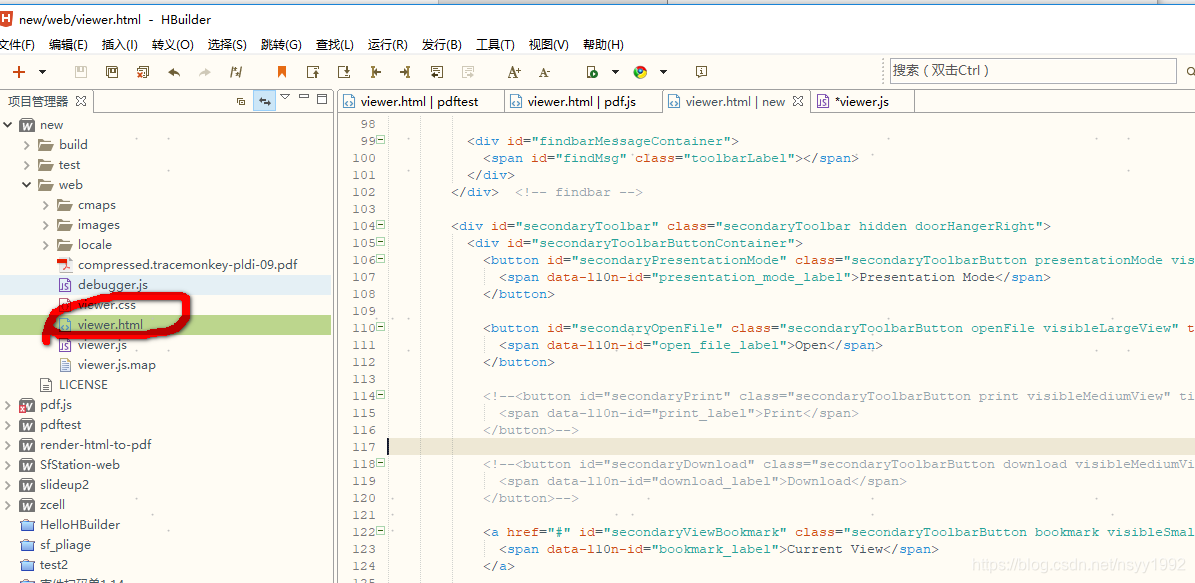1195x583 pixels.
Task: Expand the images folder
Action: pos(46,225)
